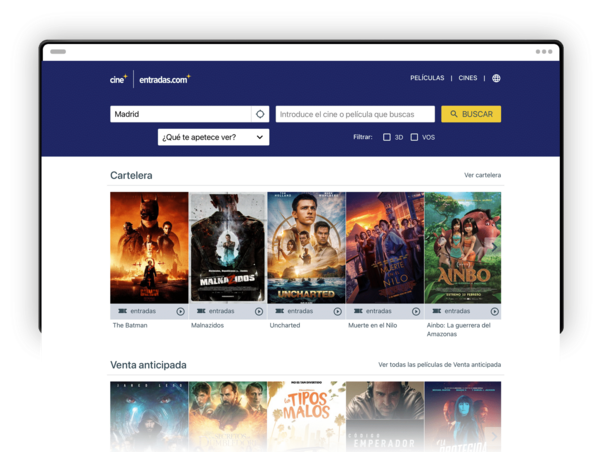Open the entradas.com logo link
603x452 pixels.
165,79
